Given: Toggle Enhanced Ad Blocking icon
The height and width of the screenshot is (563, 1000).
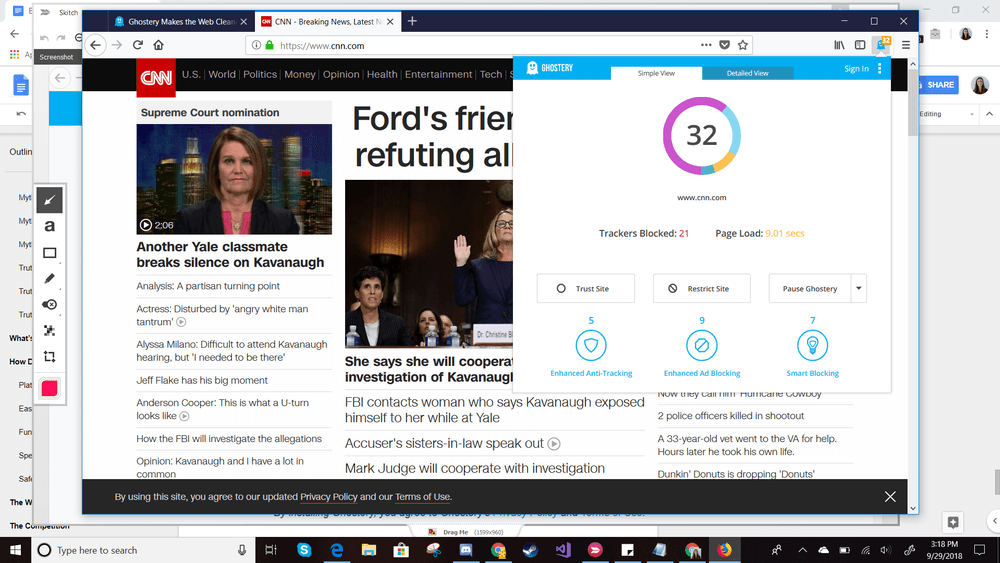Looking at the screenshot, I should 702,346.
